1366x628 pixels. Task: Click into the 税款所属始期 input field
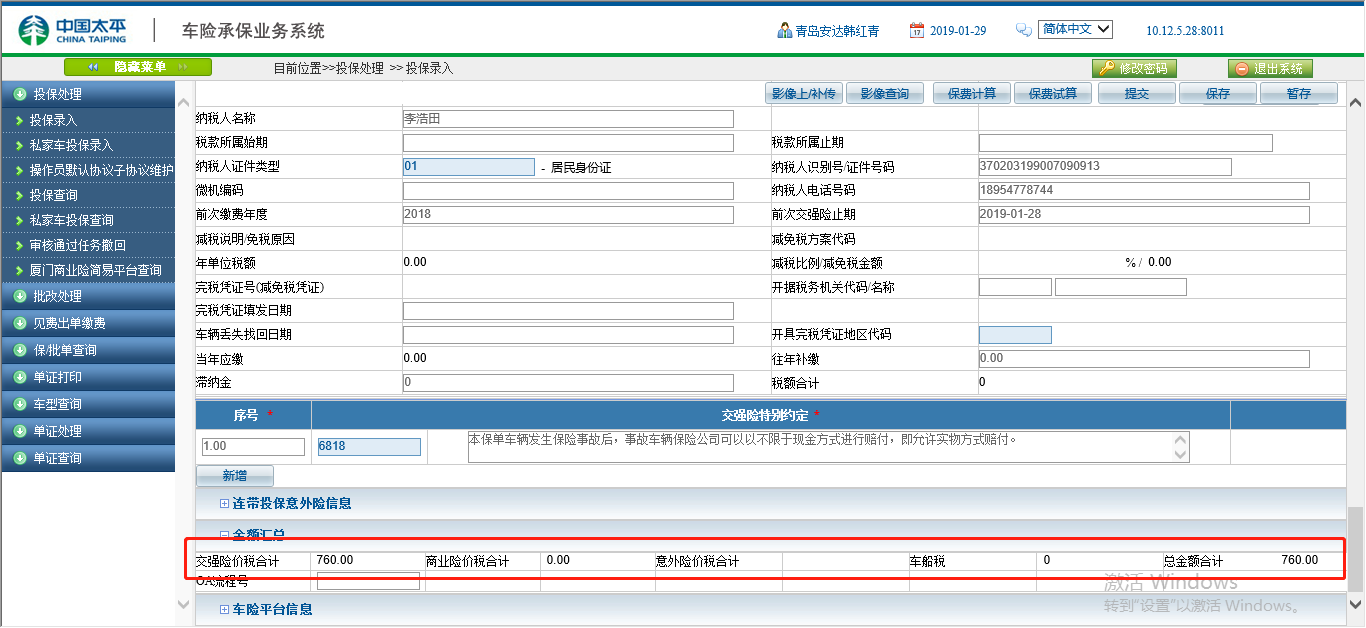pyautogui.click(x=568, y=143)
